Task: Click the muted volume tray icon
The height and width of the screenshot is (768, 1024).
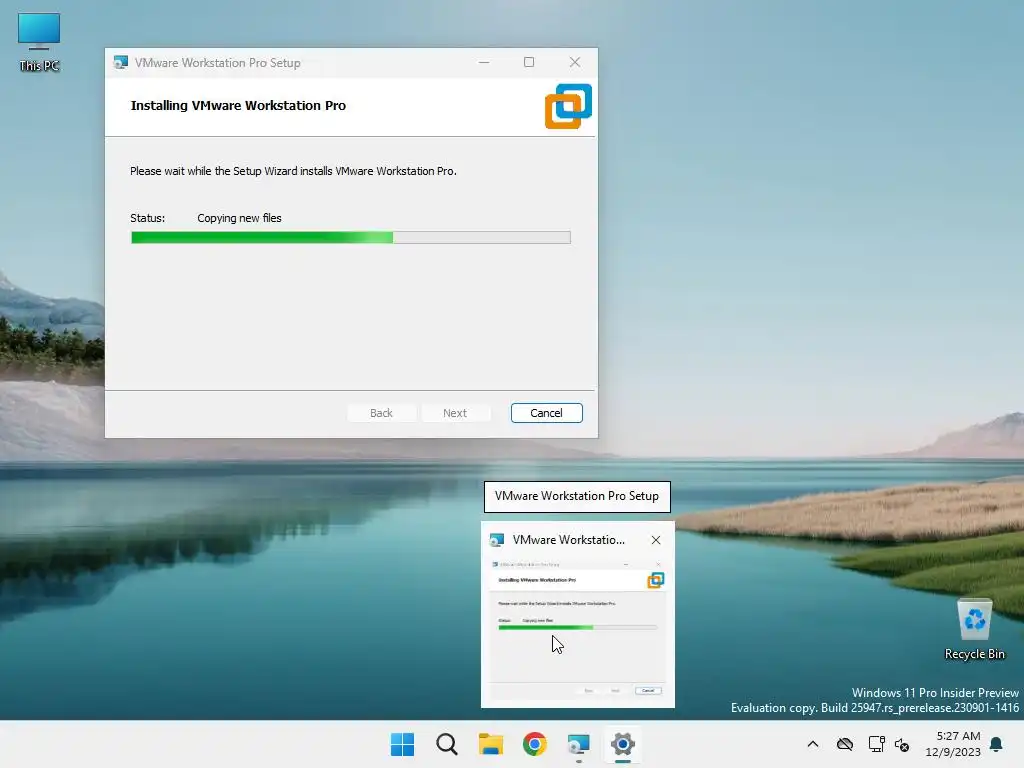Action: pos(902,744)
